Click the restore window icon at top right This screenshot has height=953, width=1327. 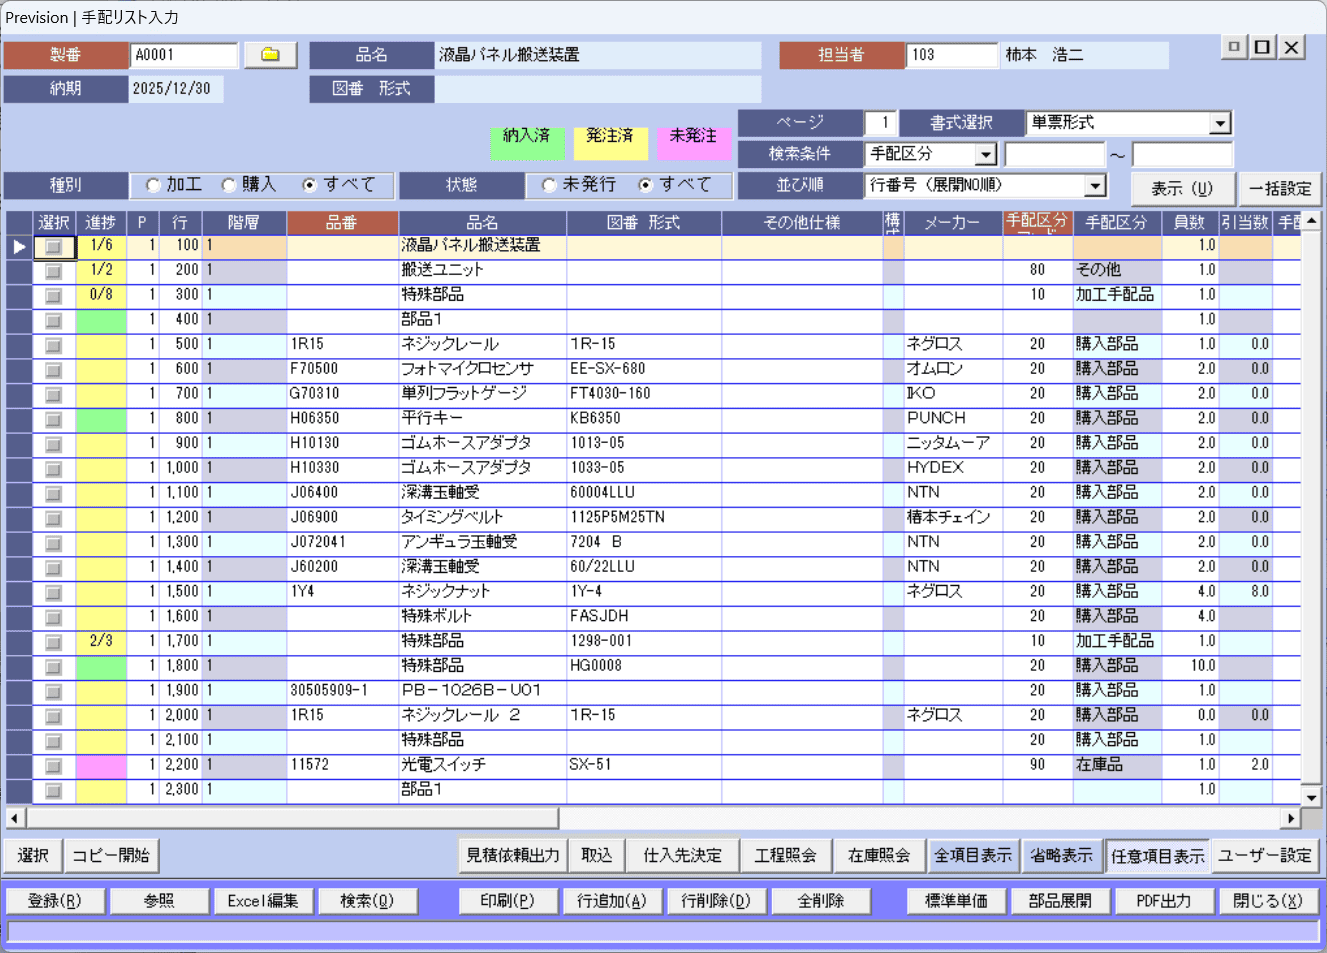(1263, 47)
